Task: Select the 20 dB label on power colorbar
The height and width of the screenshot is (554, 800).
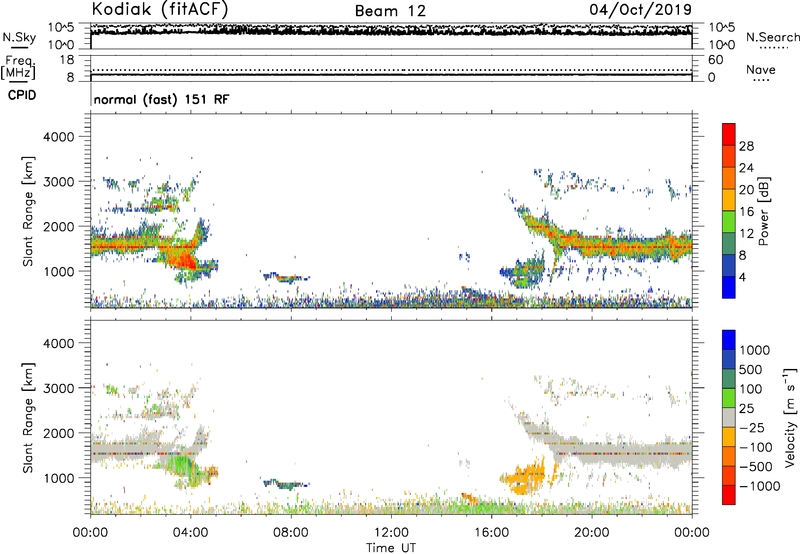Action: pos(746,190)
